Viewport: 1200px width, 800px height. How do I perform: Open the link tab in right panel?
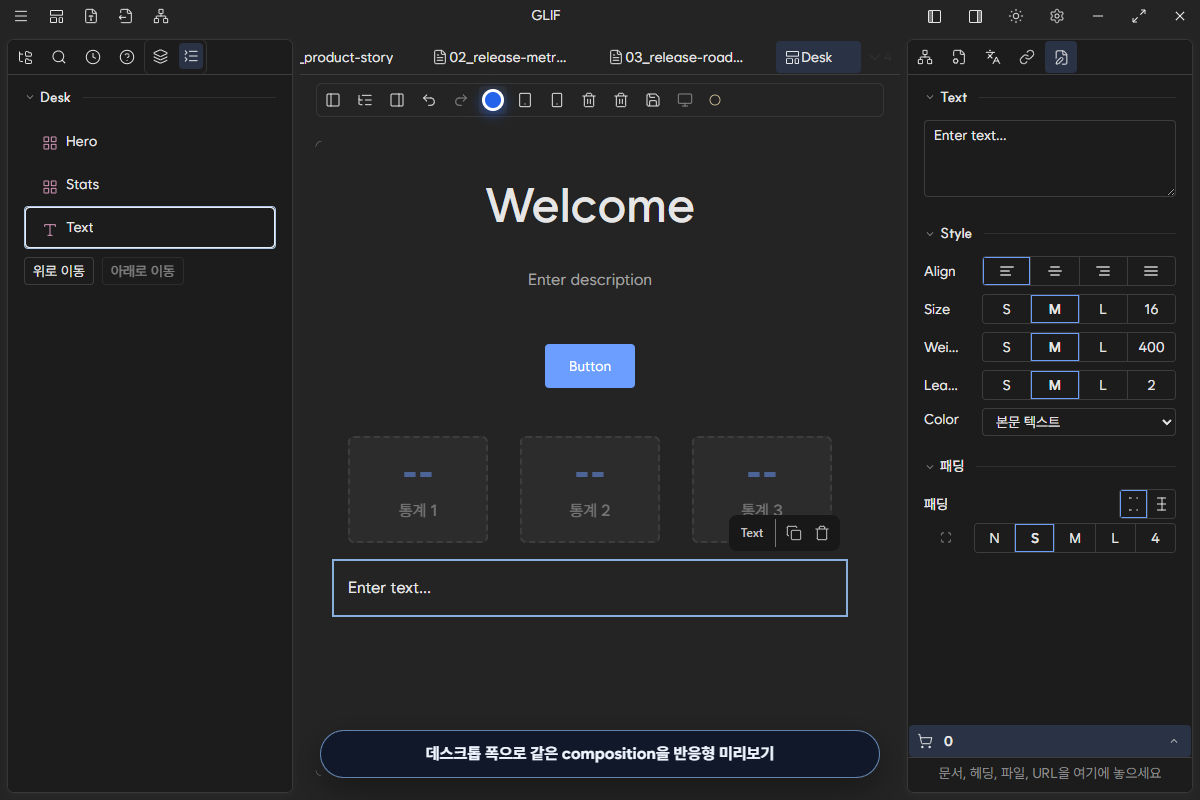[1027, 57]
